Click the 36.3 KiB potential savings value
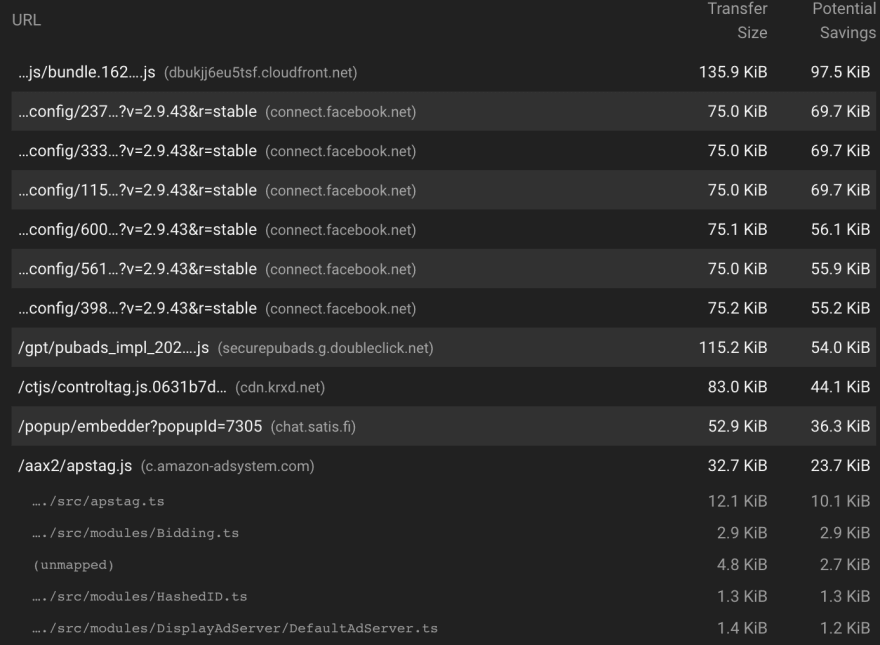Viewport: 880px width, 645px height. (x=840, y=426)
